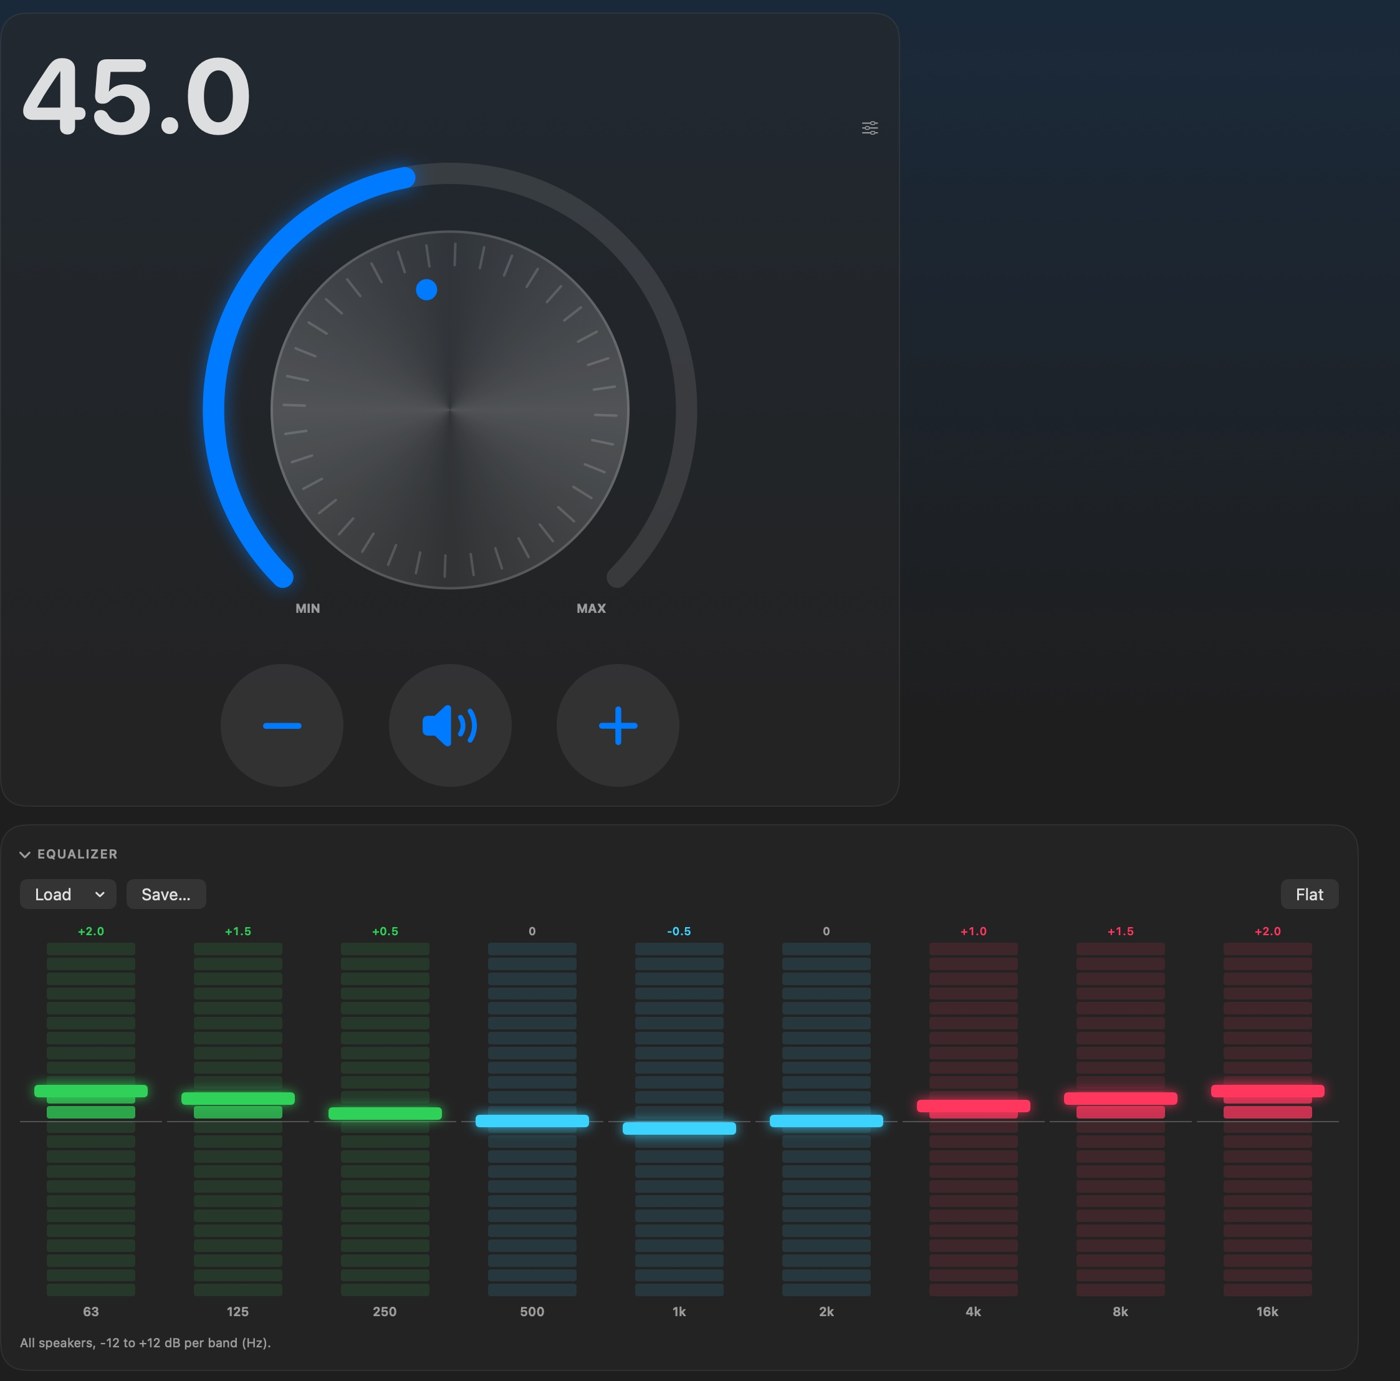Viewport: 1400px width, 1381px height.
Task: Open the Load preset dropdown
Action: pos(68,894)
